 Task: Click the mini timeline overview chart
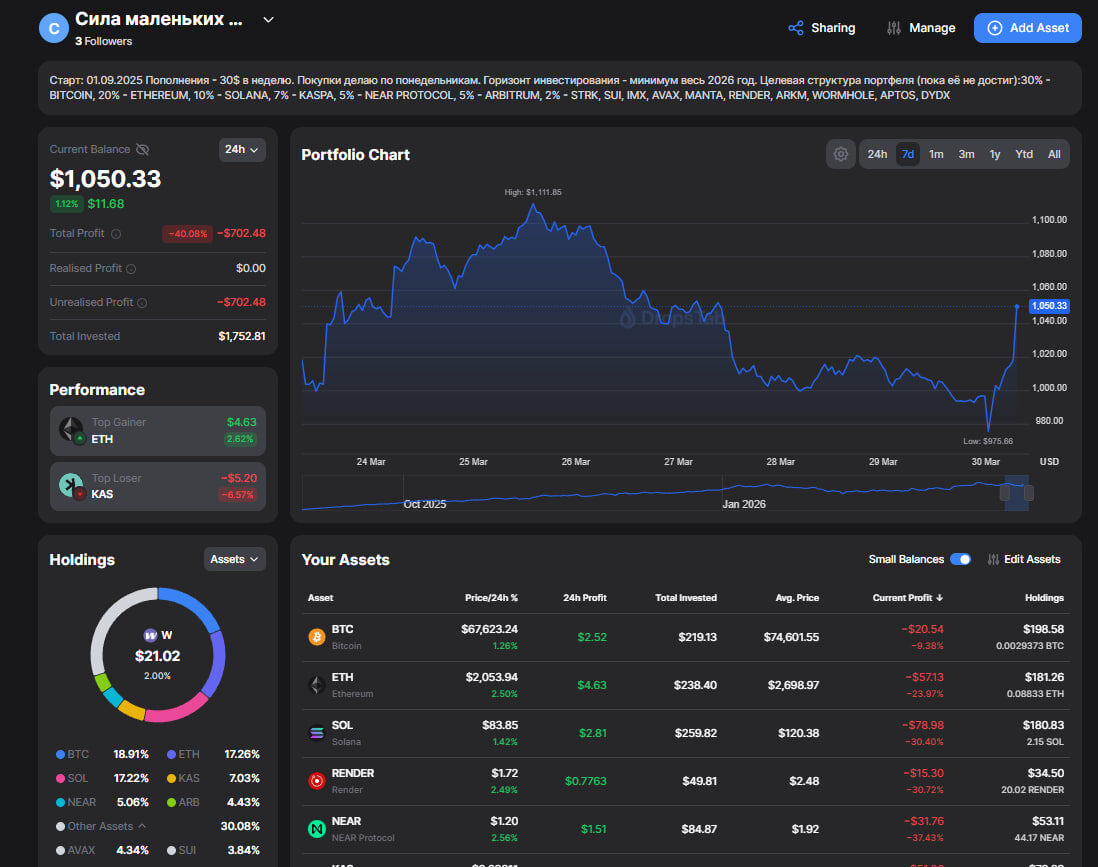[665, 493]
